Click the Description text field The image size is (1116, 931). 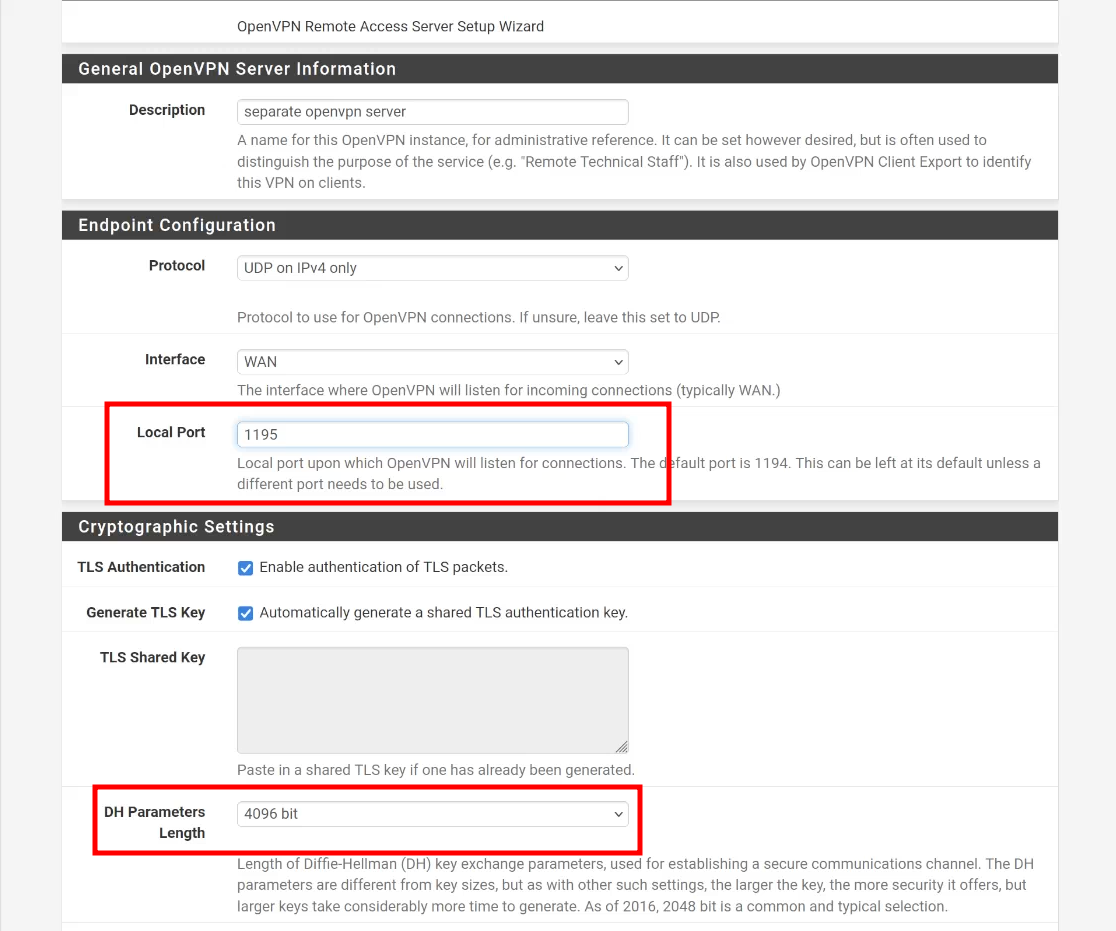432,112
